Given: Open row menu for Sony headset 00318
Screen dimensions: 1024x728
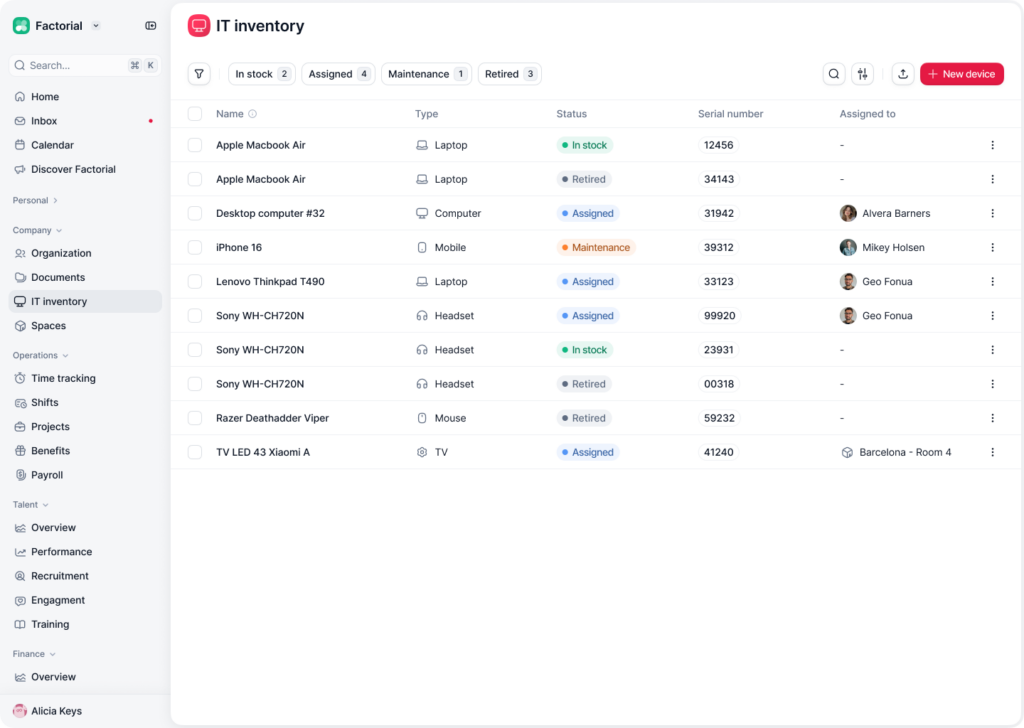Looking at the screenshot, I should [x=993, y=384].
